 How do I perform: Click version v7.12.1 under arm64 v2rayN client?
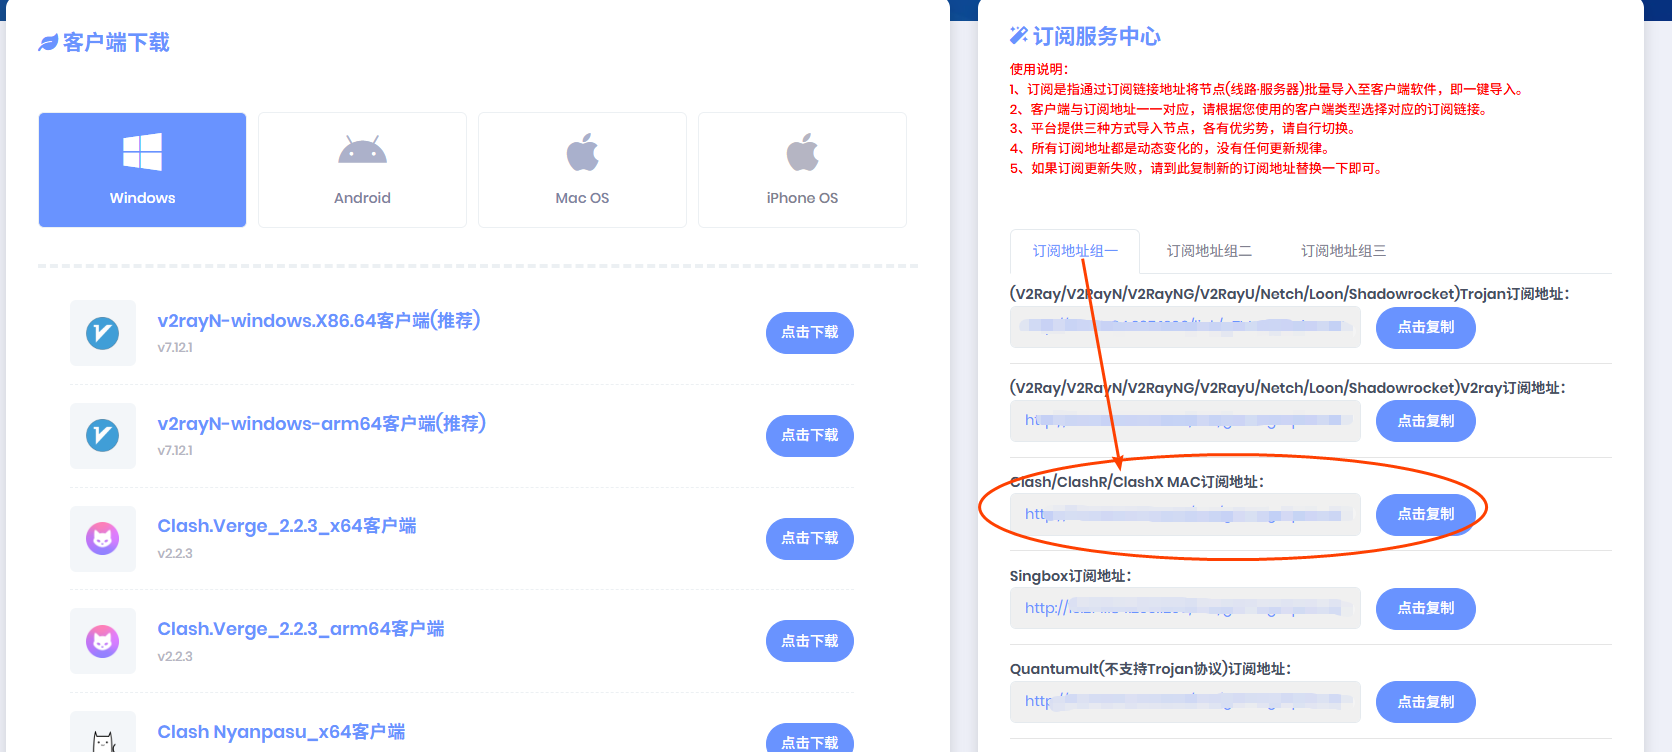pyautogui.click(x=175, y=451)
